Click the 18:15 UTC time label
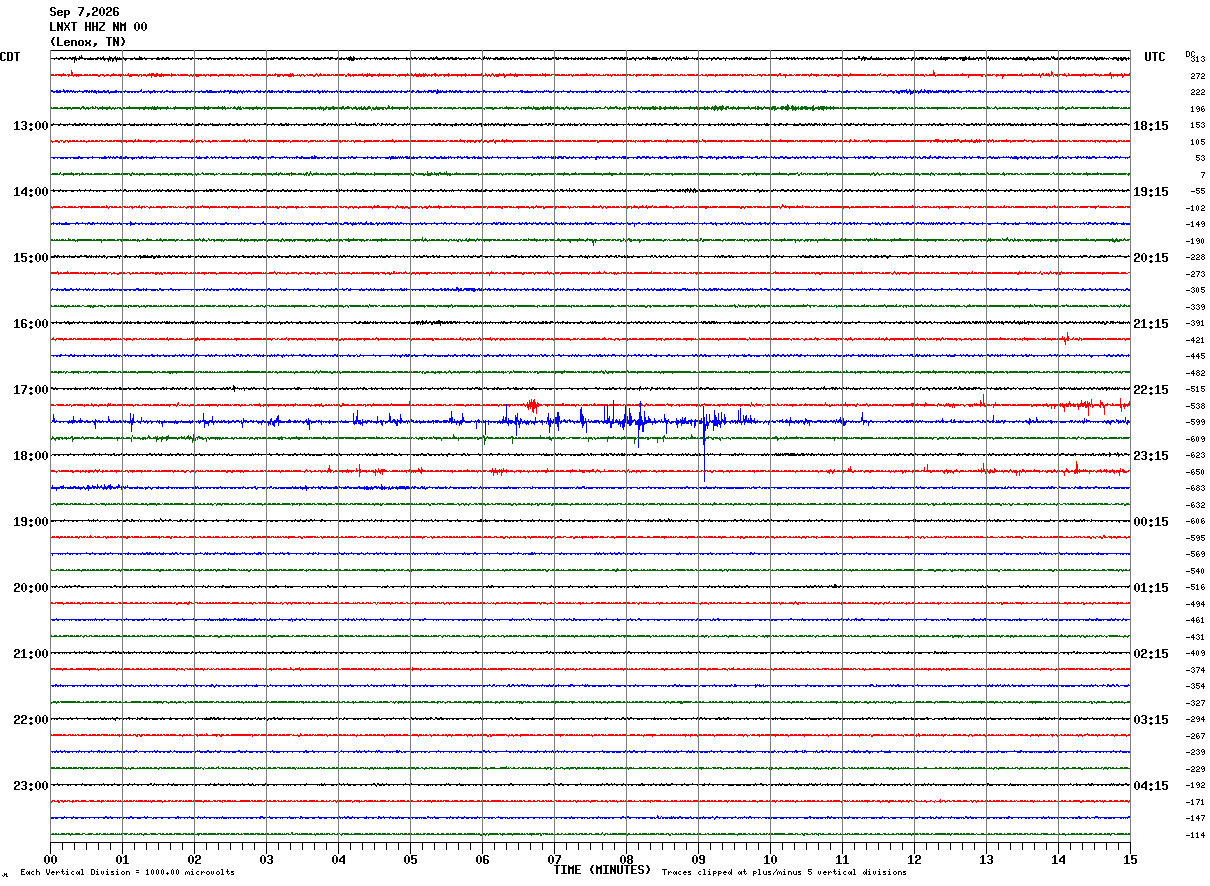The height and width of the screenshot is (886, 1210). click(x=1150, y=126)
